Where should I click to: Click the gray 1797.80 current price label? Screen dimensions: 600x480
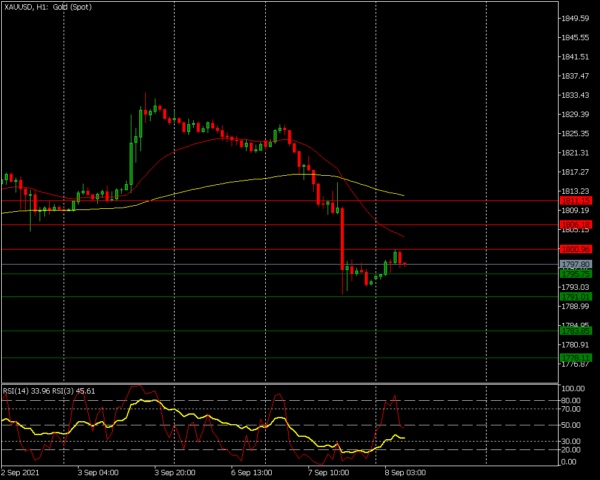point(579,264)
